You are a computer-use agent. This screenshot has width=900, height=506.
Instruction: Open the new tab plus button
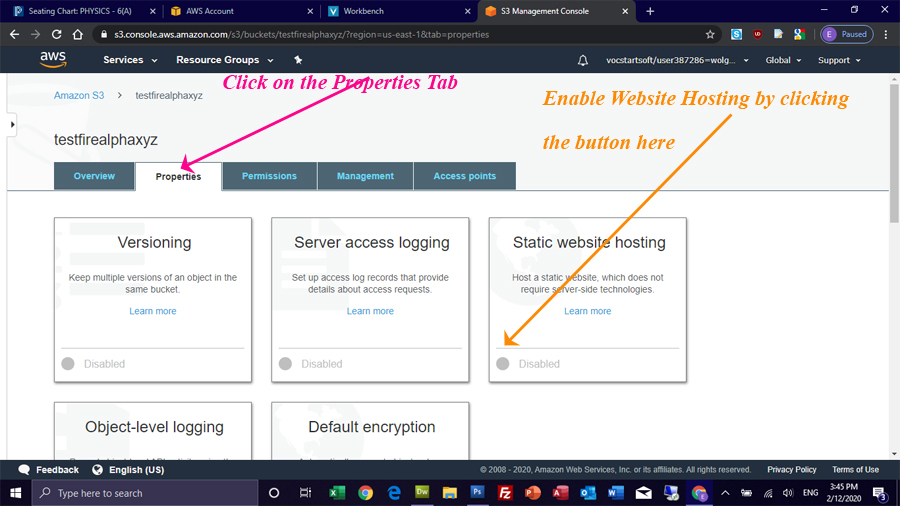[x=650, y=11]
